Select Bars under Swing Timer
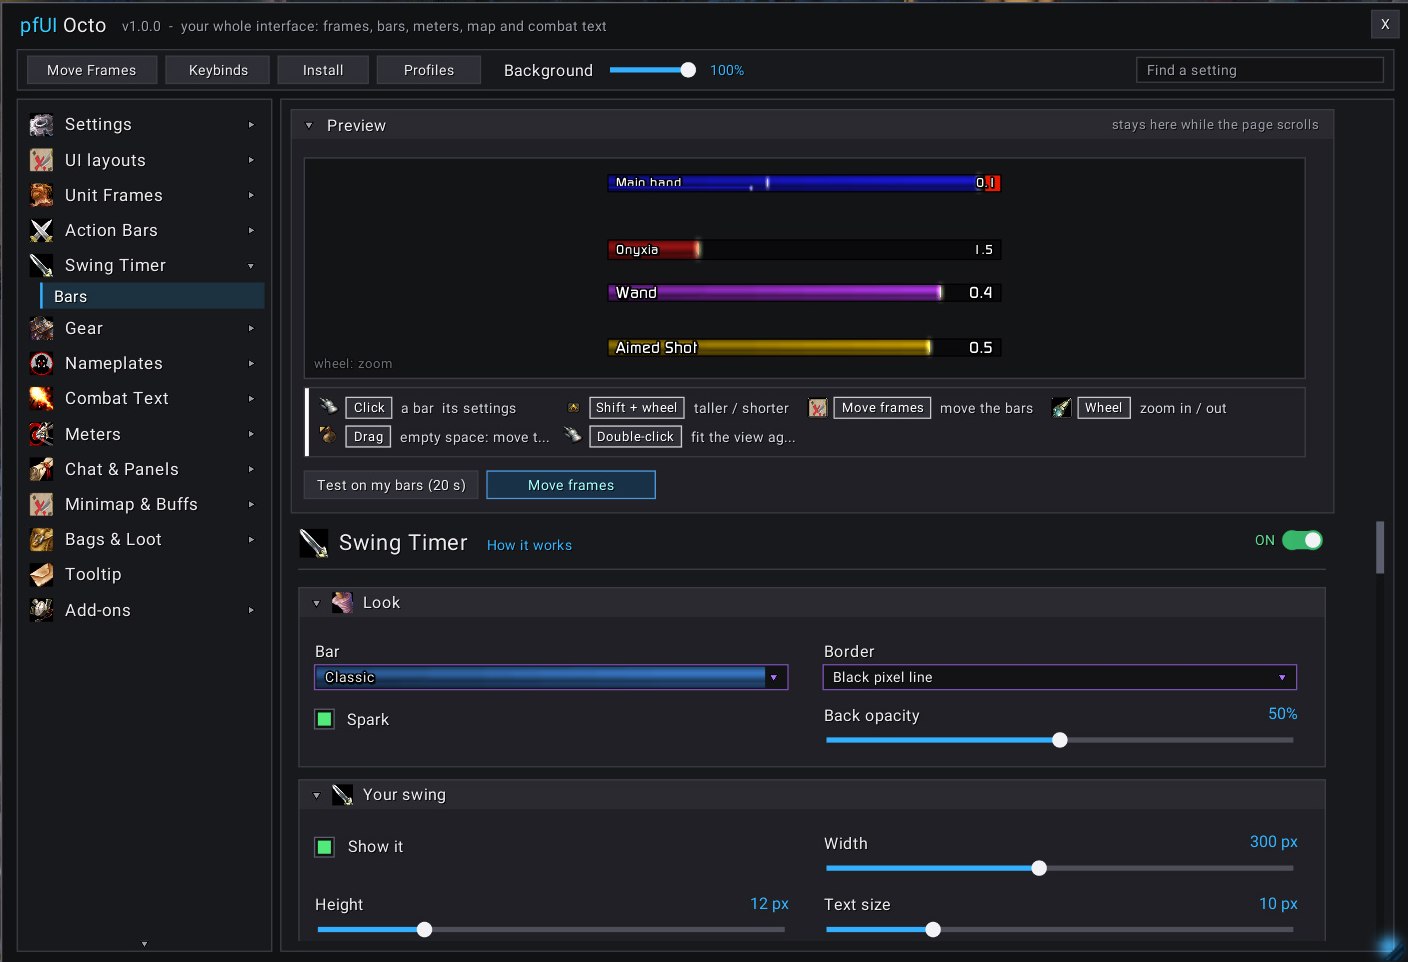Viewport: 1408px width, 962px height. pos(152,296)
